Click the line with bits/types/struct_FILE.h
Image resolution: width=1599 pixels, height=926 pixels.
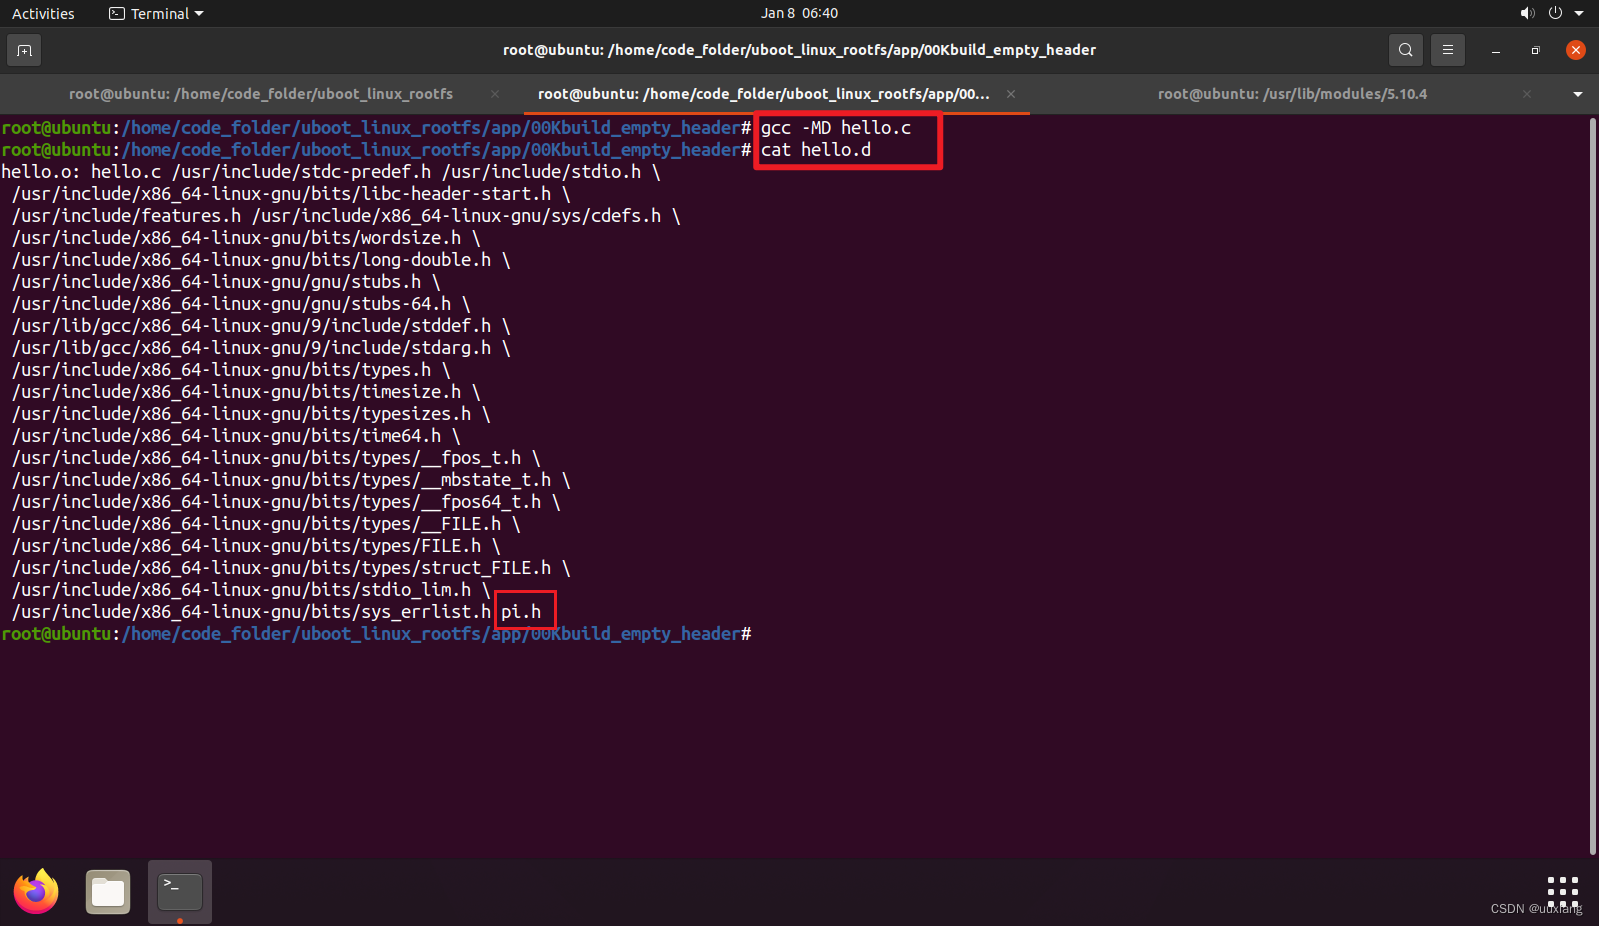291,568
